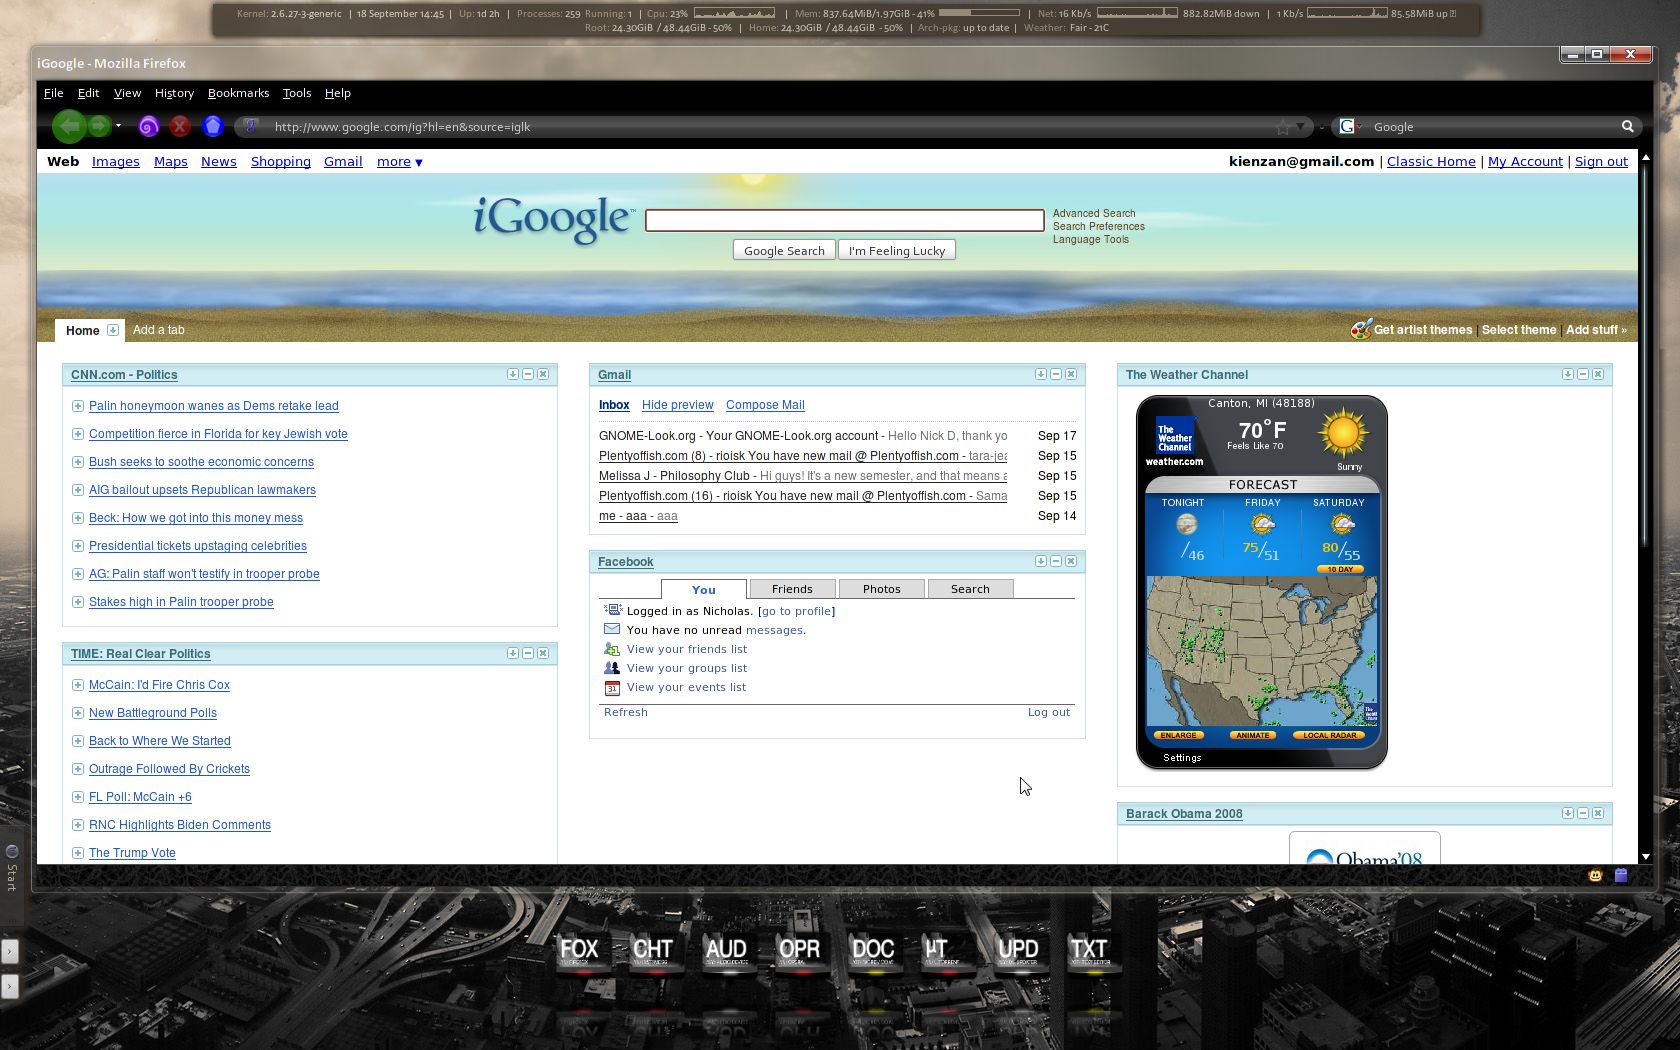
Task: Launch TXT text editor from the dock
Action: [x=1089, y=951]
